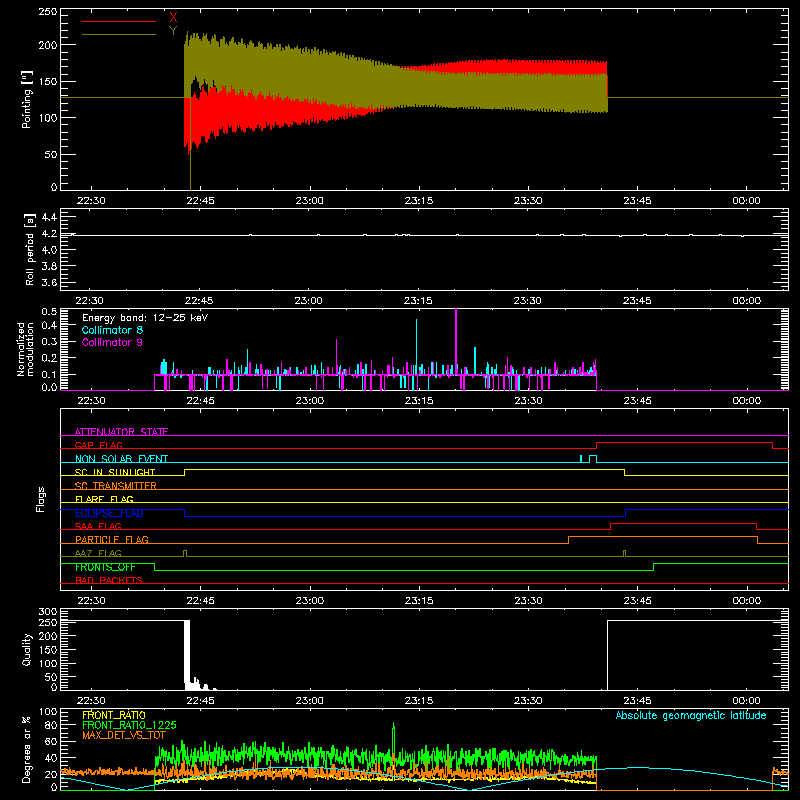The image size is (800, 800).
Task: Click the yellow FRONT_RATIO legend label
Action: pyautogui.click(x=114, y=715)
